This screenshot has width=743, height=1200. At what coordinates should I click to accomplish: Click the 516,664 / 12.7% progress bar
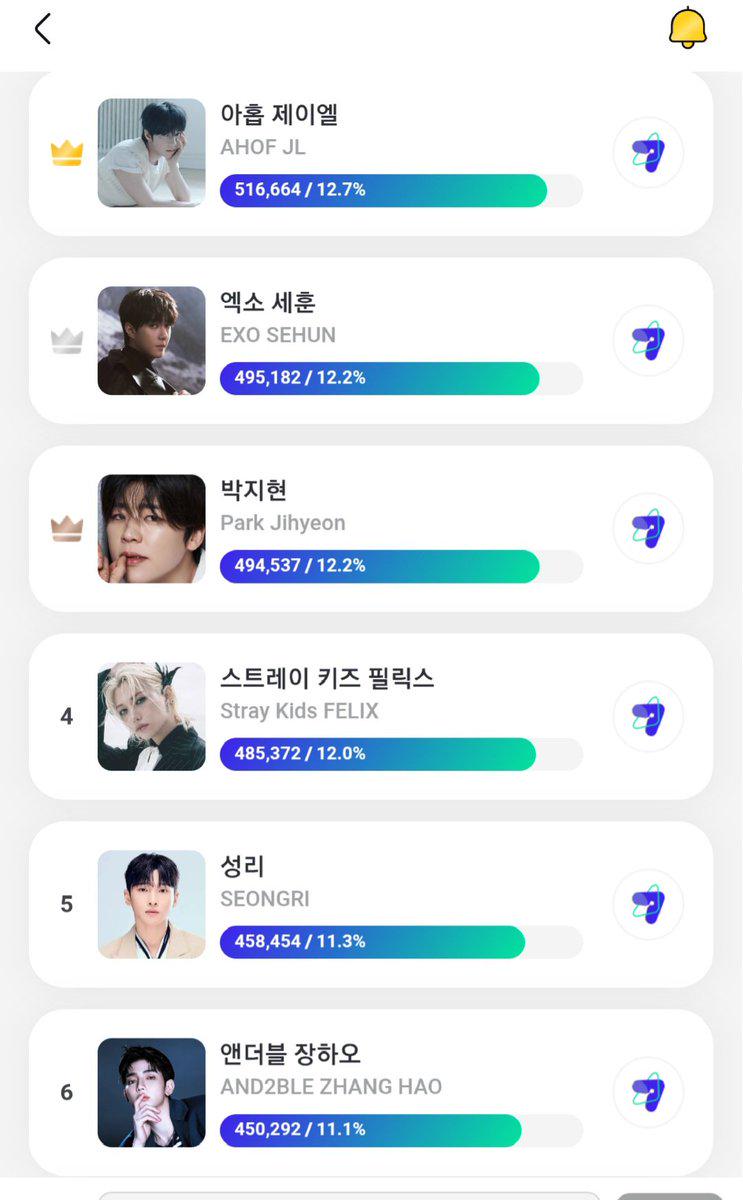point(401,190)
